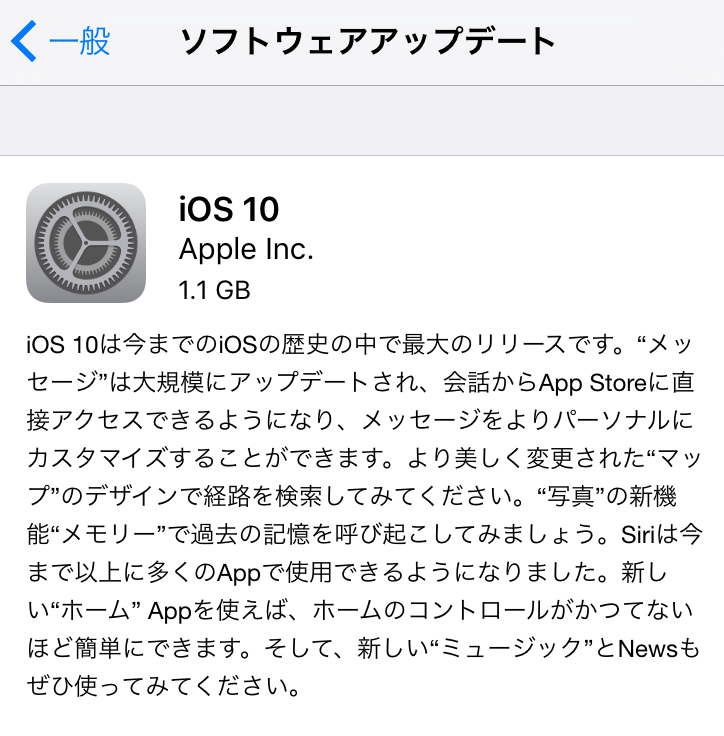The height and width of the screenshot is (736, 724).
Task: Tap the blue back chevron arrow
Action: [23, 41]
